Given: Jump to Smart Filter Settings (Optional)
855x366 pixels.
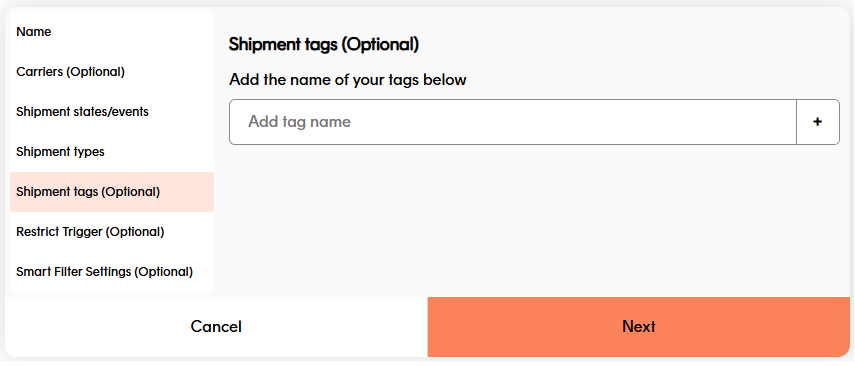Looking at the screenshot, I should point(112,272).
